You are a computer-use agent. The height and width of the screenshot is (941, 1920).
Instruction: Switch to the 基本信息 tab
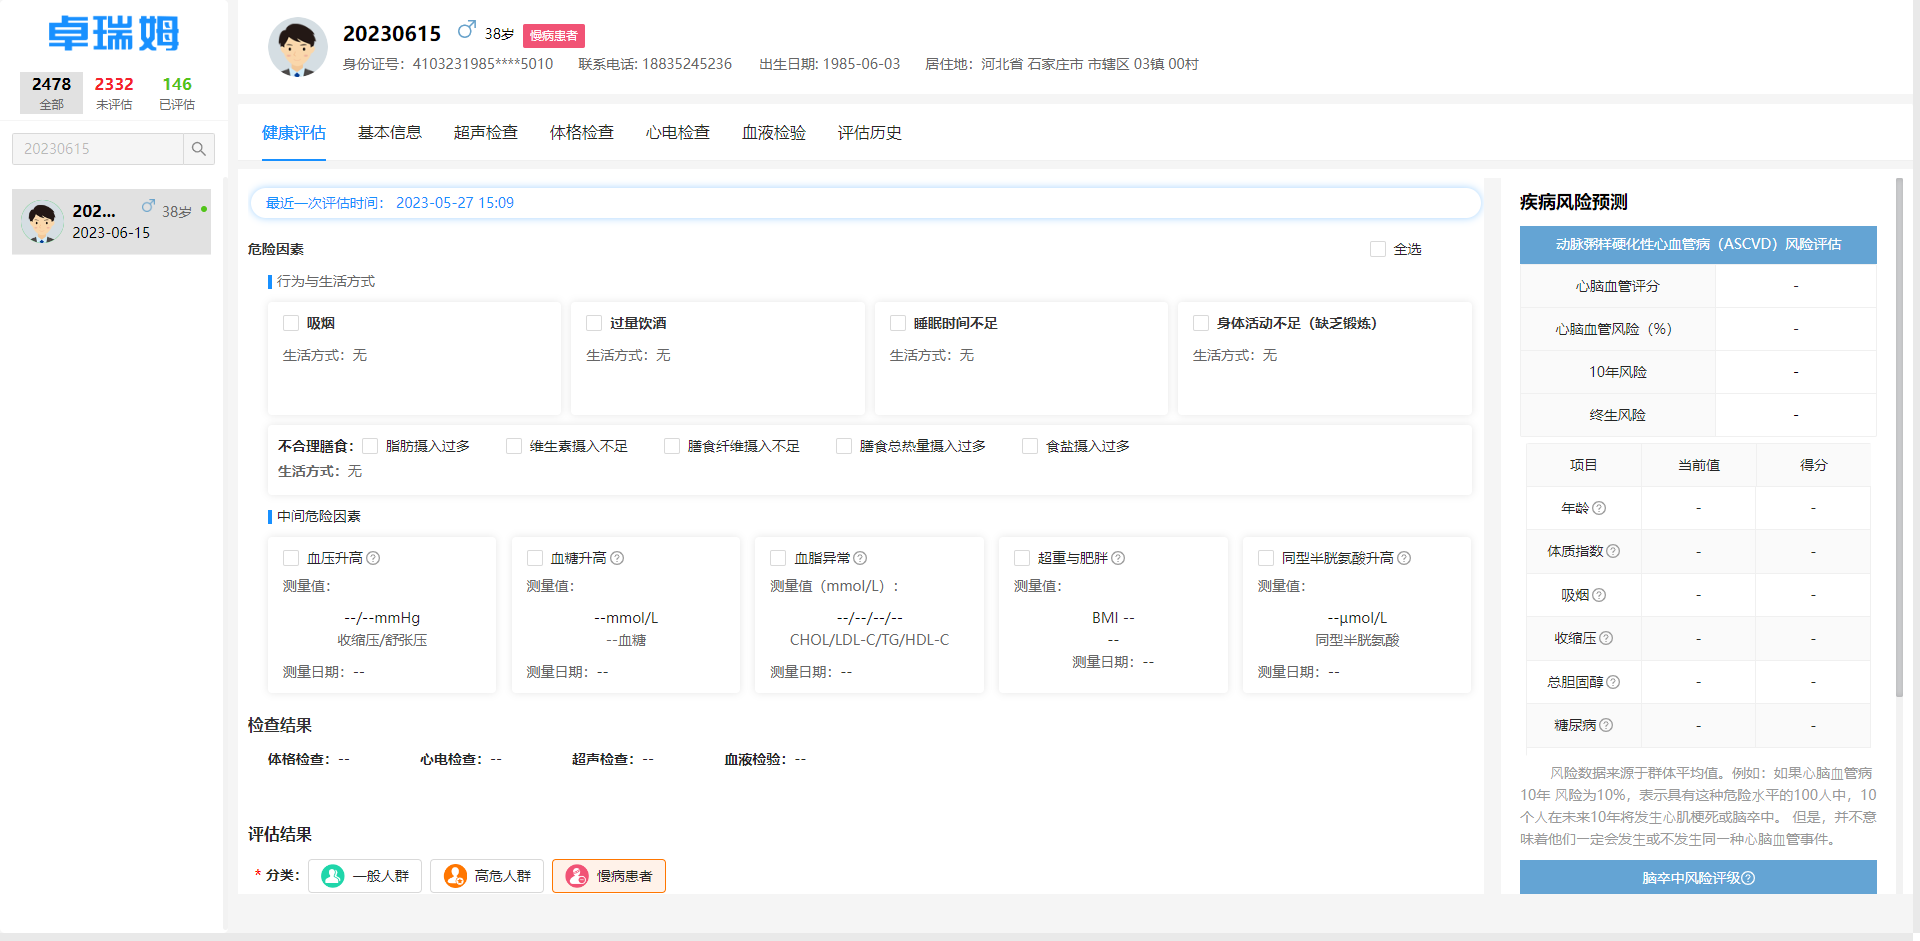pos(390,133)
